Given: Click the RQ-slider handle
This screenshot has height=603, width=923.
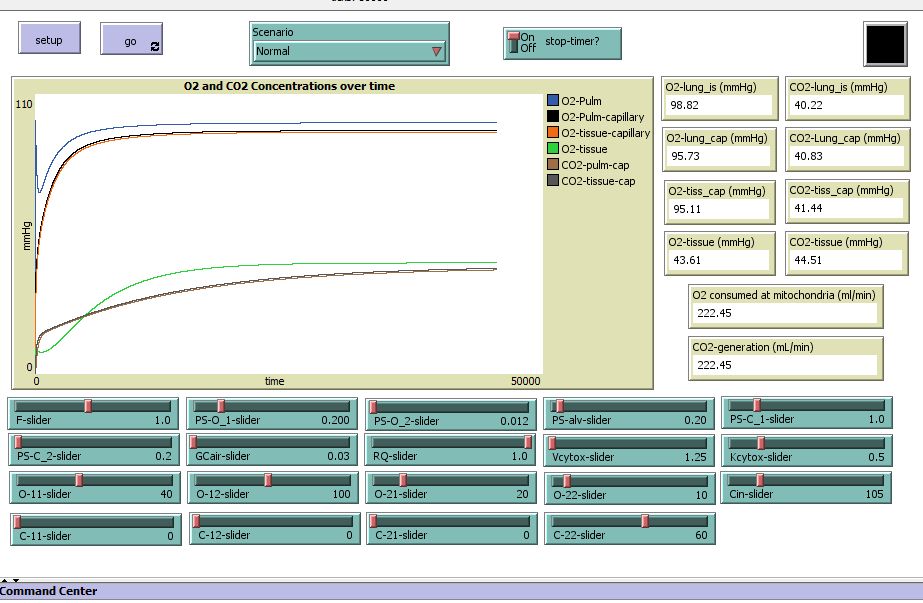Looking at the screenshot, I should click(526, 443).
